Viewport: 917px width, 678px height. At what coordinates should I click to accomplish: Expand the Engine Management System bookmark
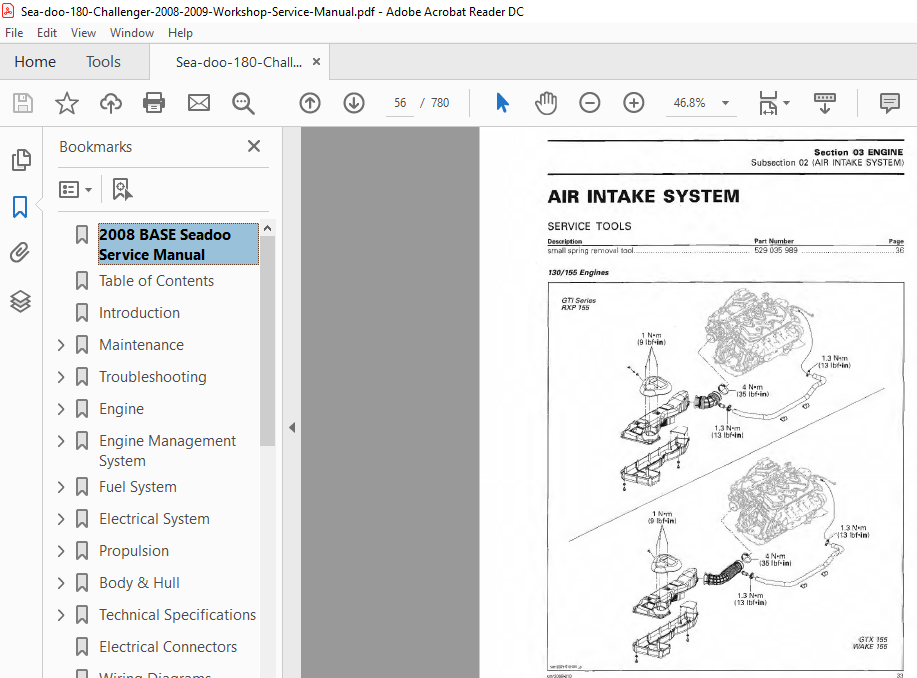pos(61,440)
